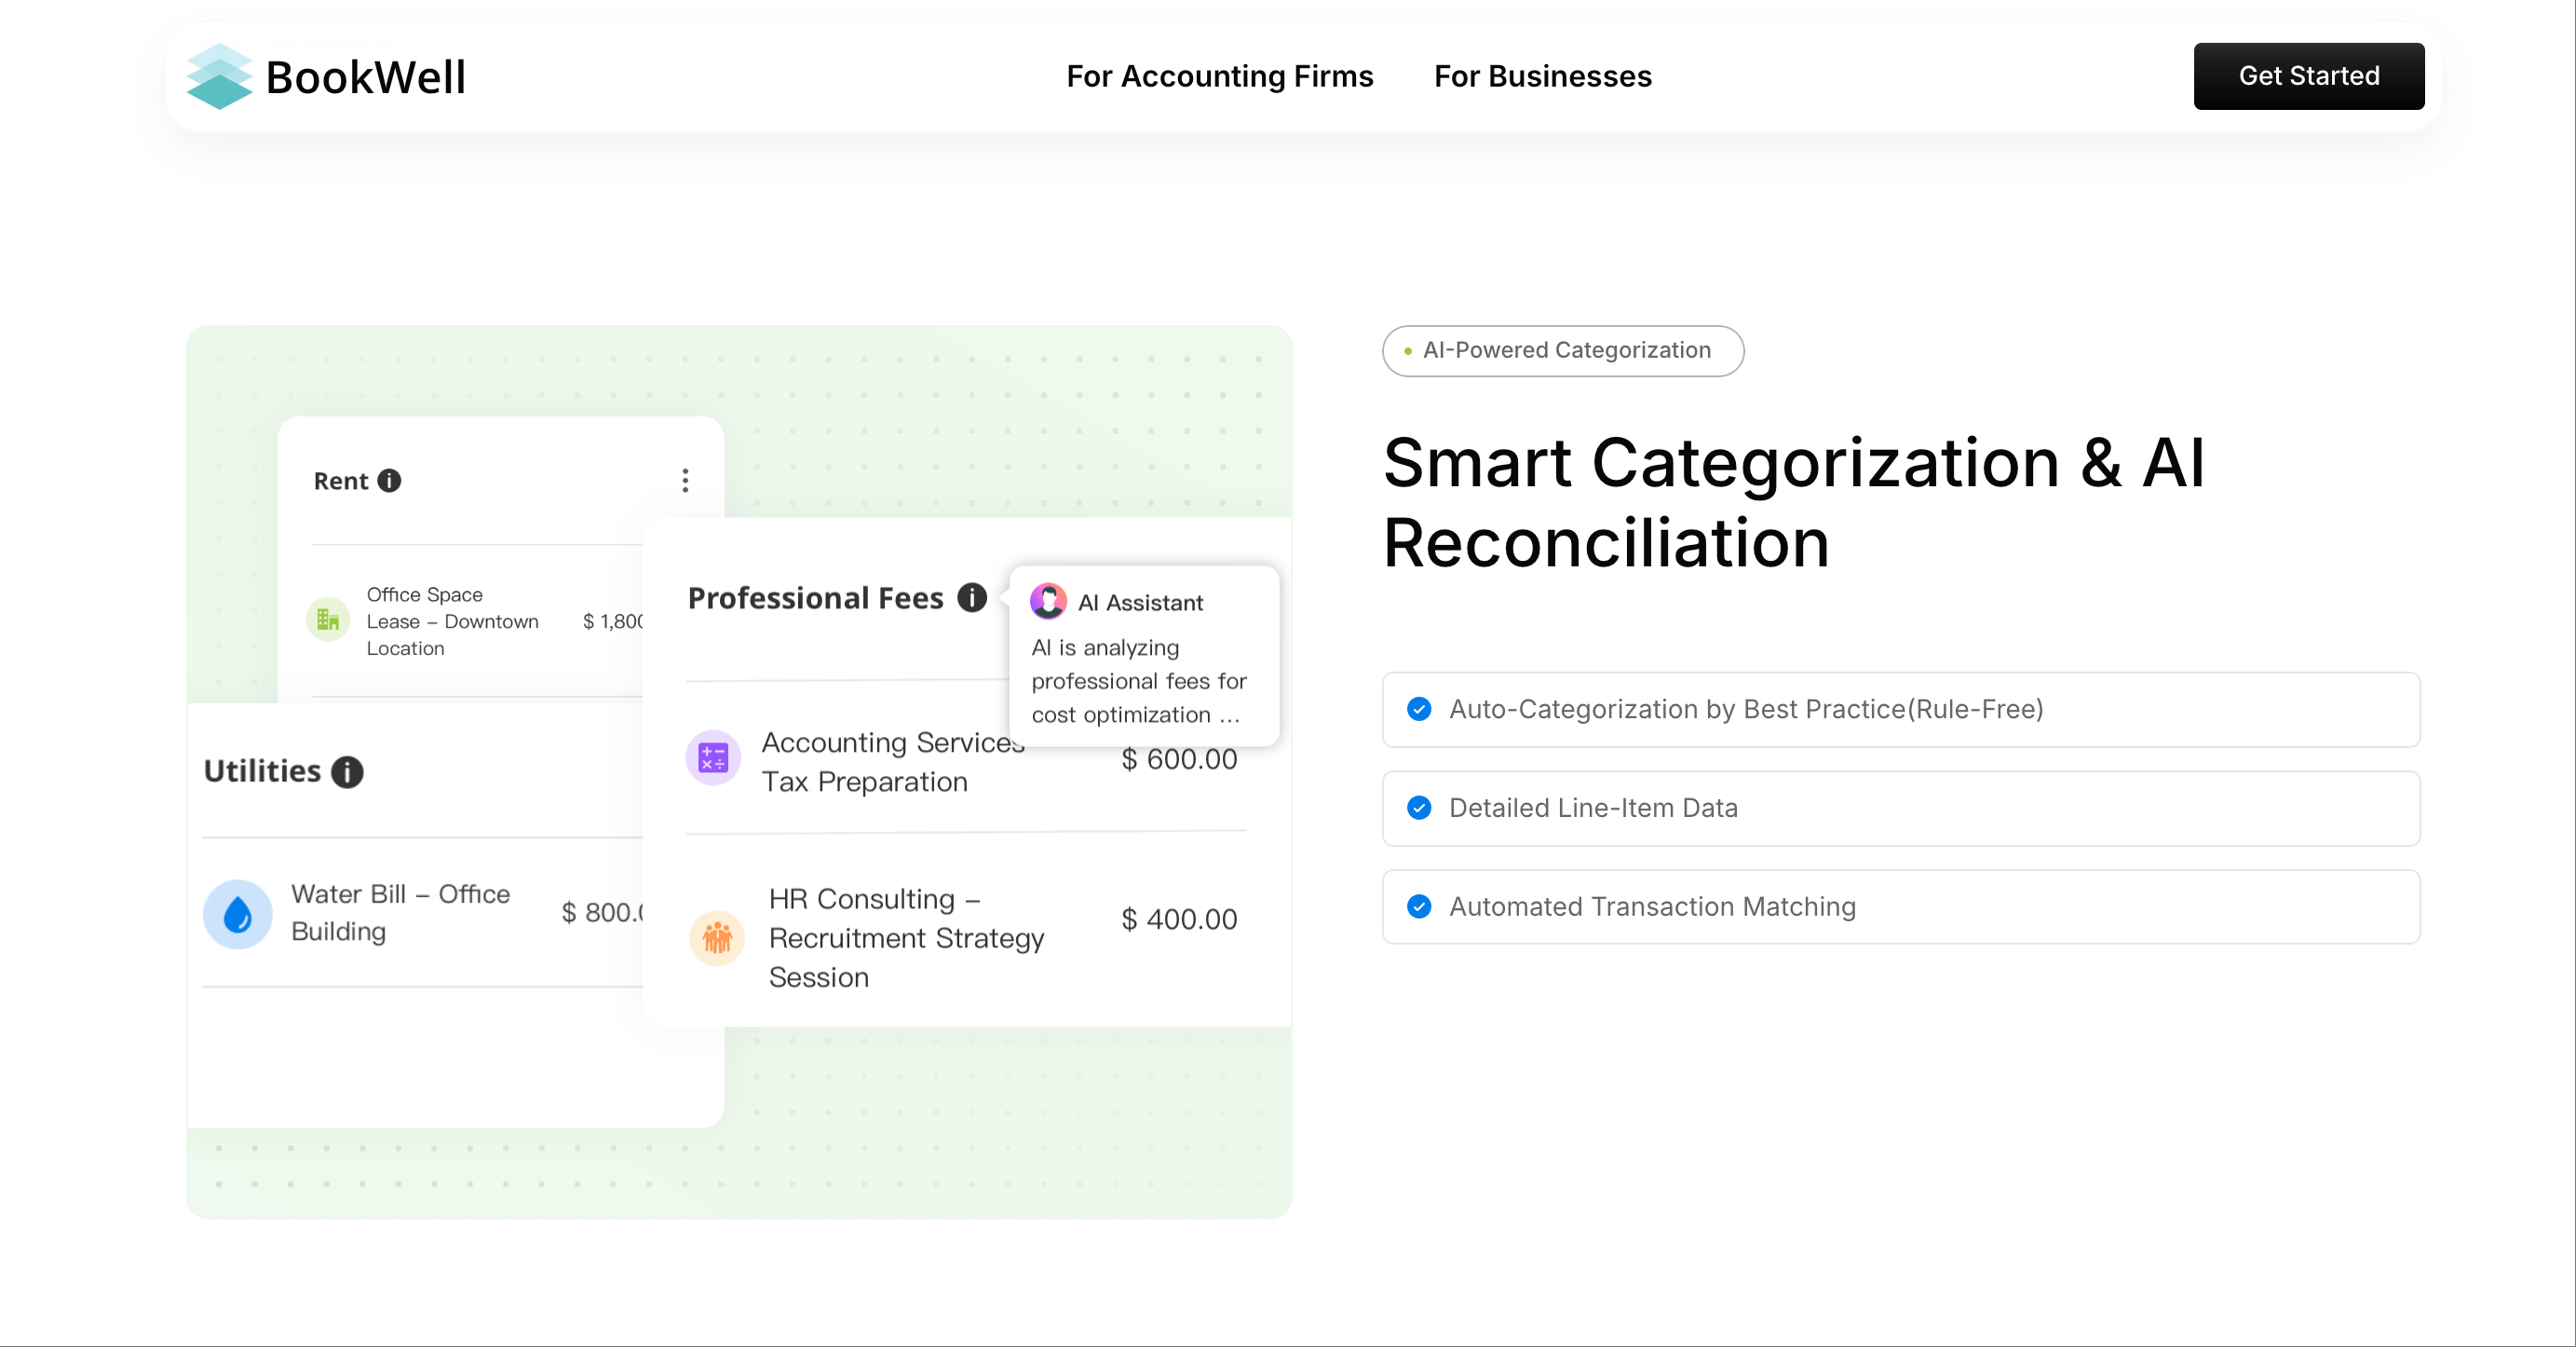Click the AI Assistant avatar icon

coord(1048,601)
